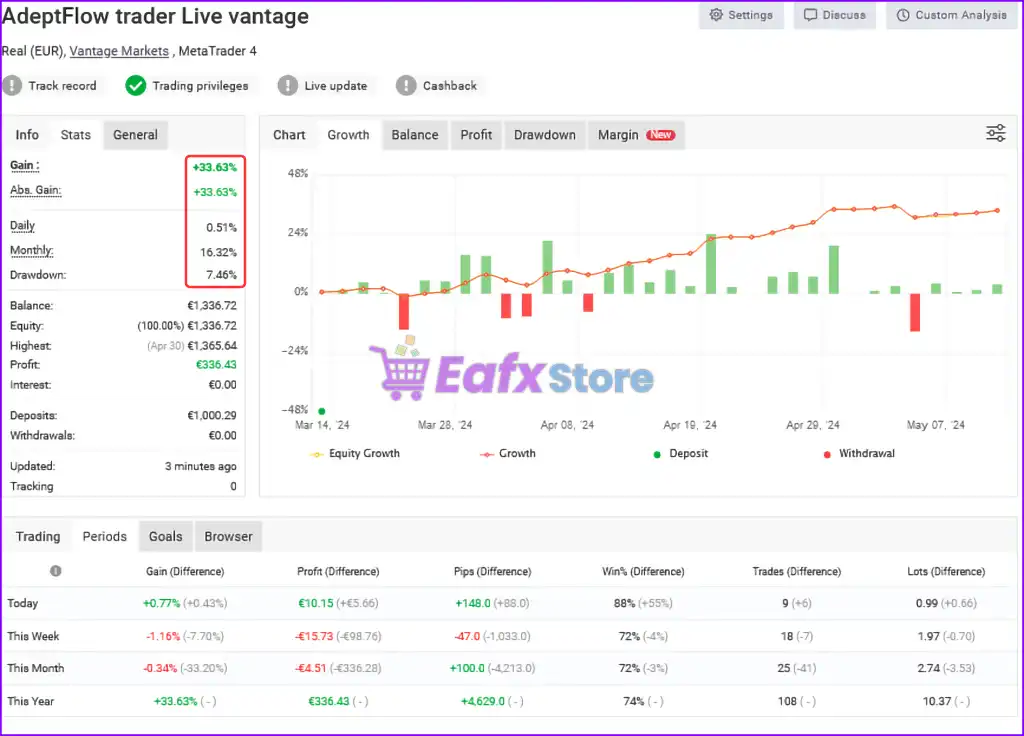Image resolution: width=1024 pixels, height=736 pixels.
Task: Show the Drawdown chart tab
Action: click(545, 135)
